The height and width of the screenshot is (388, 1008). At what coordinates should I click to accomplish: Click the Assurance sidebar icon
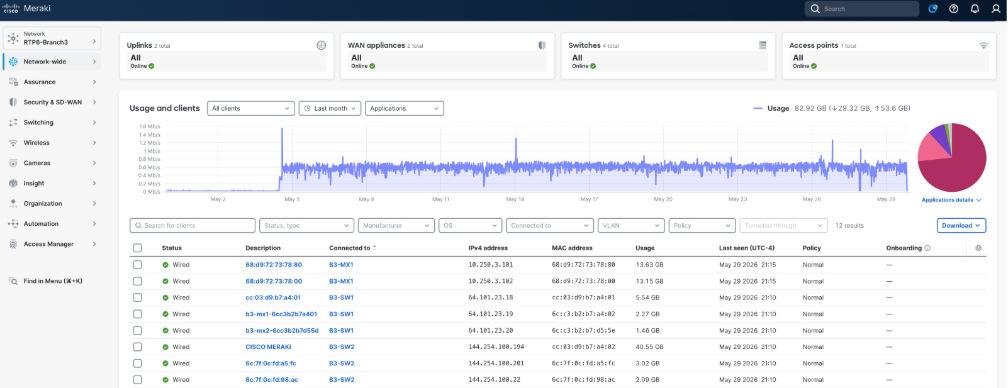pos(13,82)
